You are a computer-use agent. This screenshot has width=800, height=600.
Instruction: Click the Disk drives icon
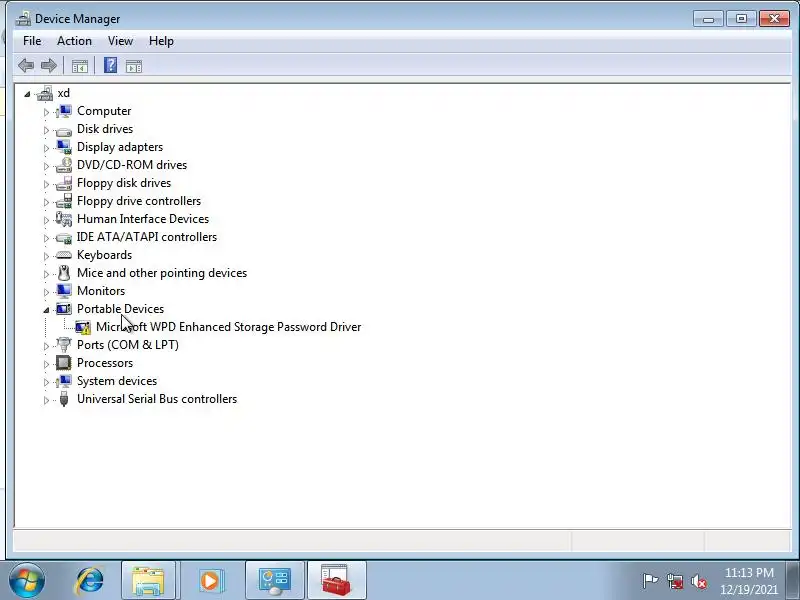[64, 130]
